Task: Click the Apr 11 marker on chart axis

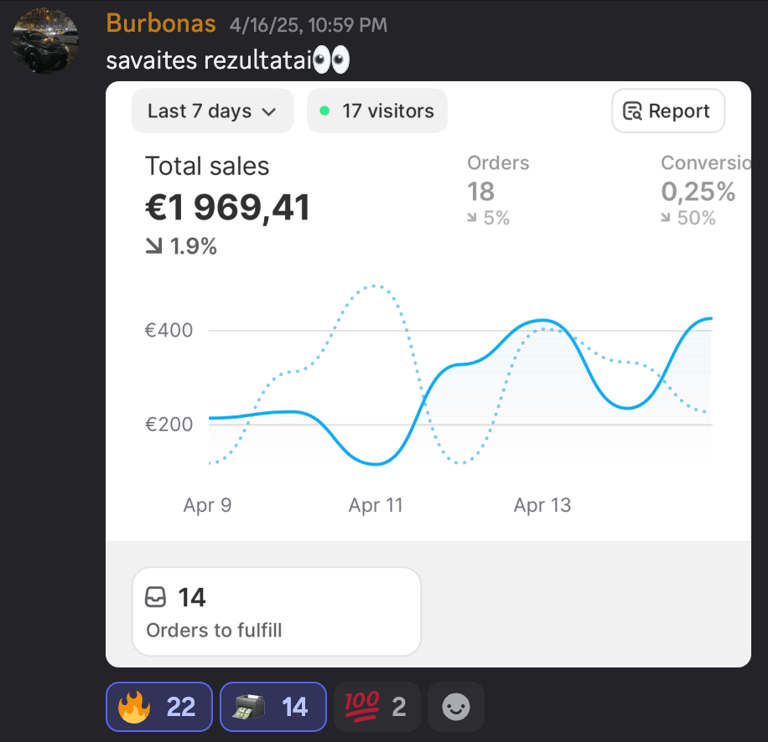Action: [x=375, y=505]
